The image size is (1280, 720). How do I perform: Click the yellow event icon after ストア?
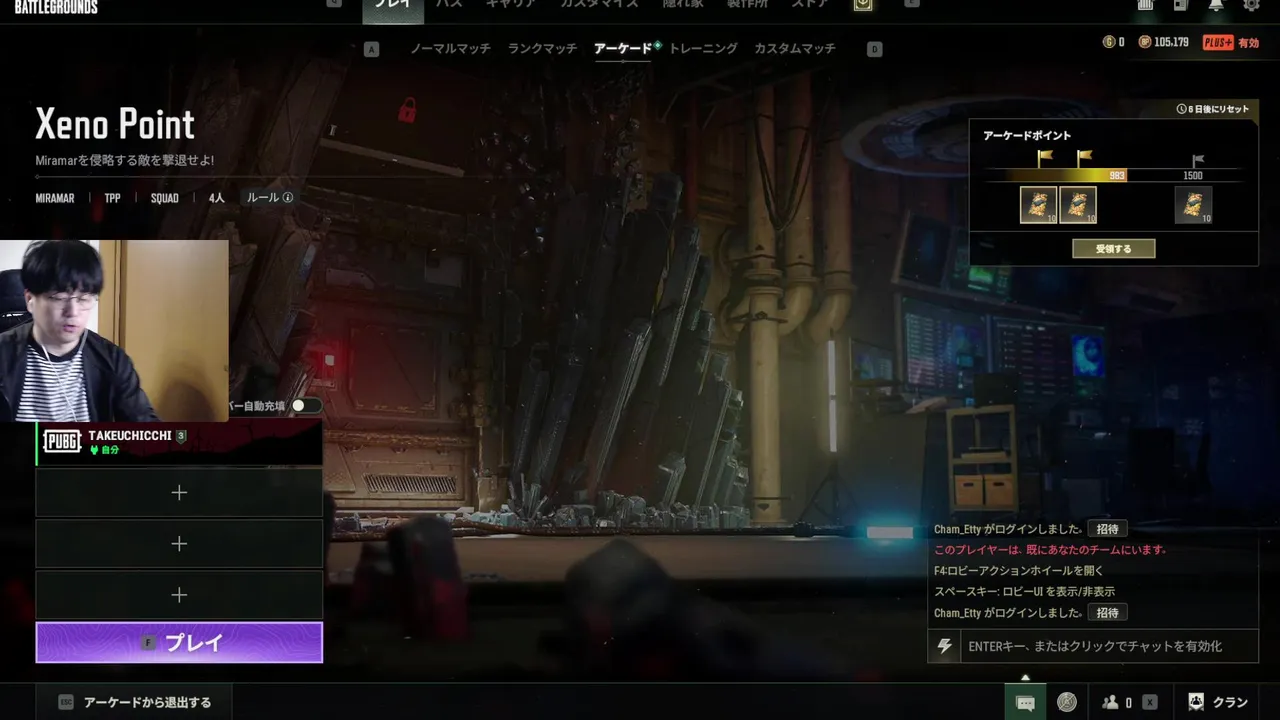click(863, 5)
